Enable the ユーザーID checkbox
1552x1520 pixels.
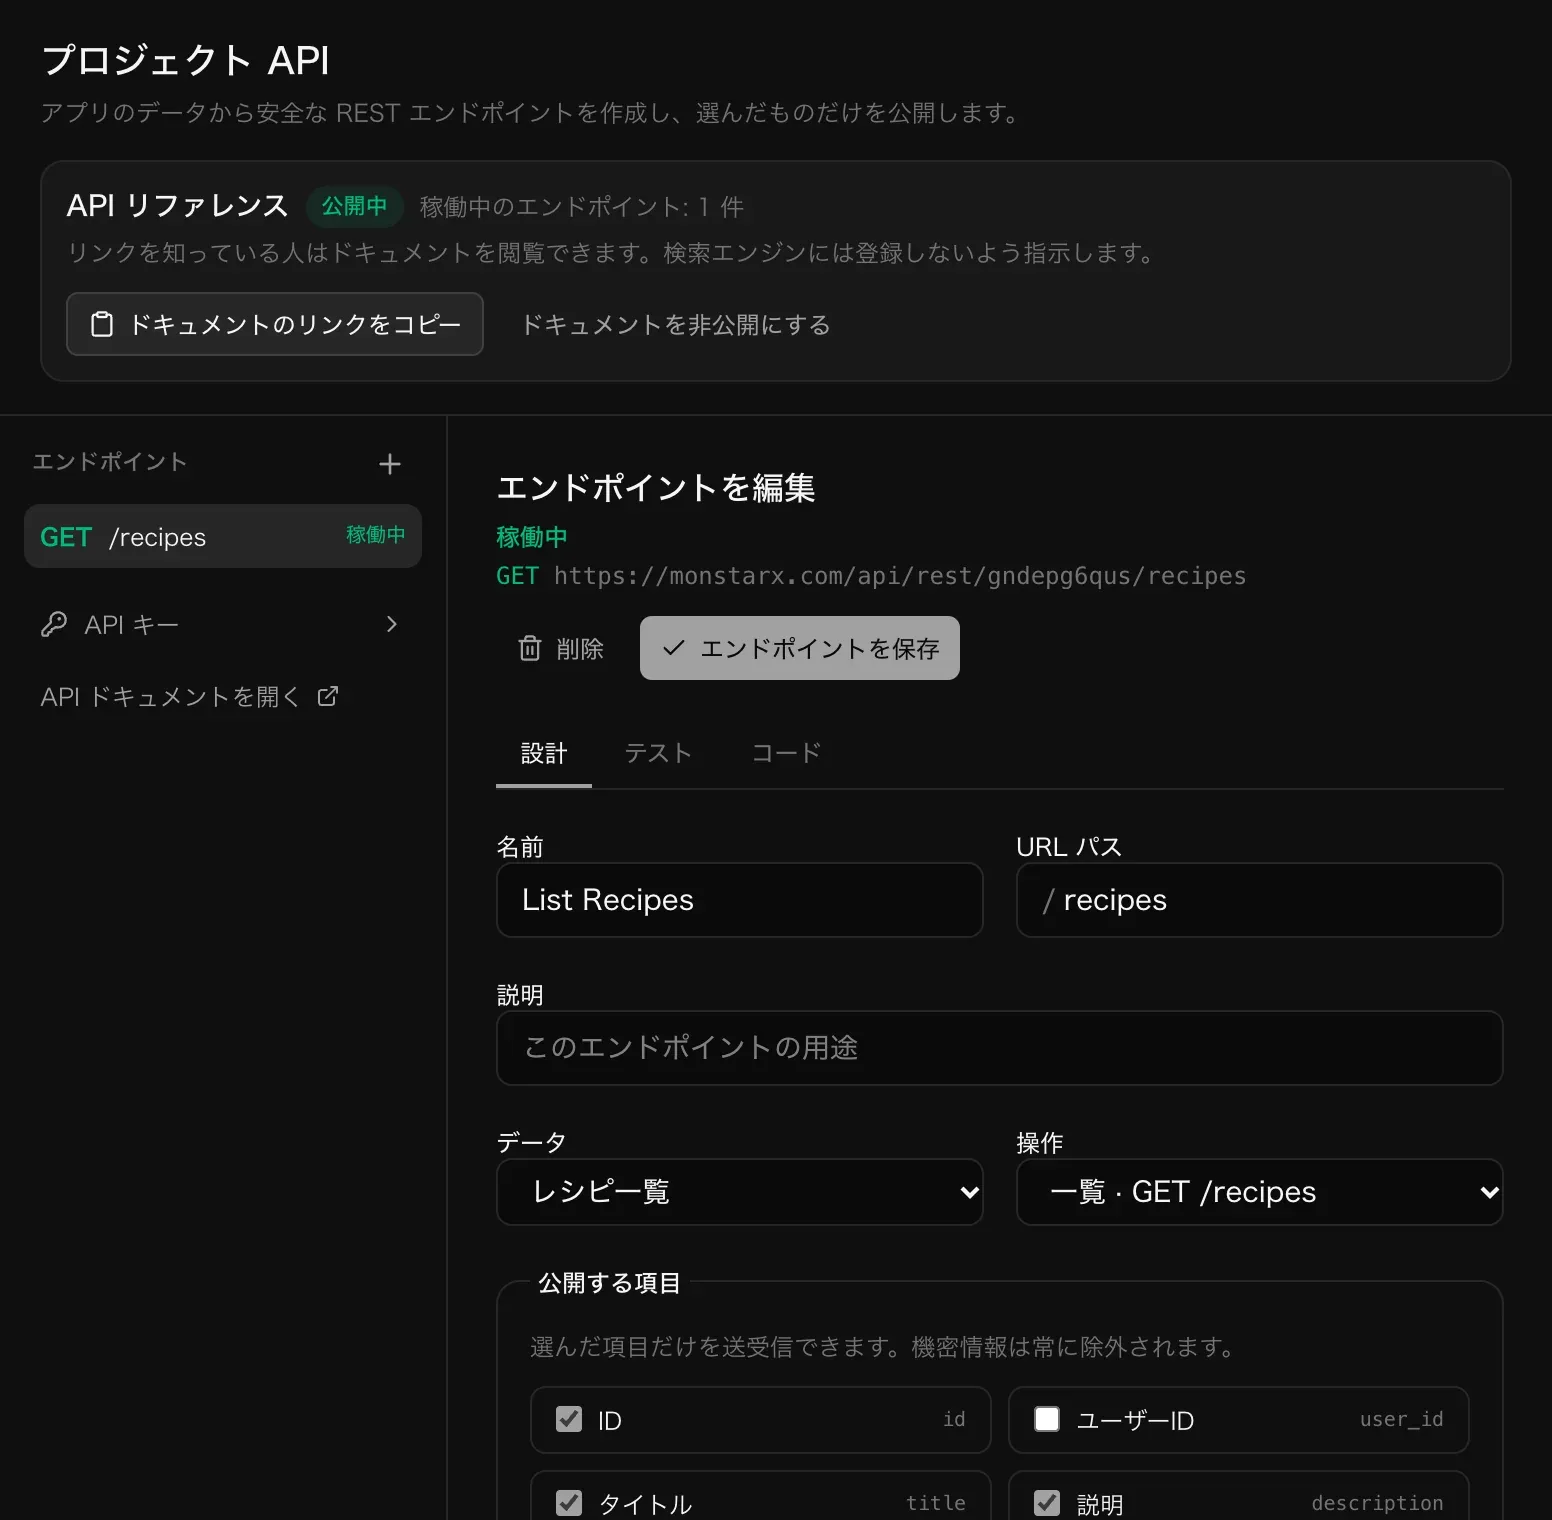1047,1419
